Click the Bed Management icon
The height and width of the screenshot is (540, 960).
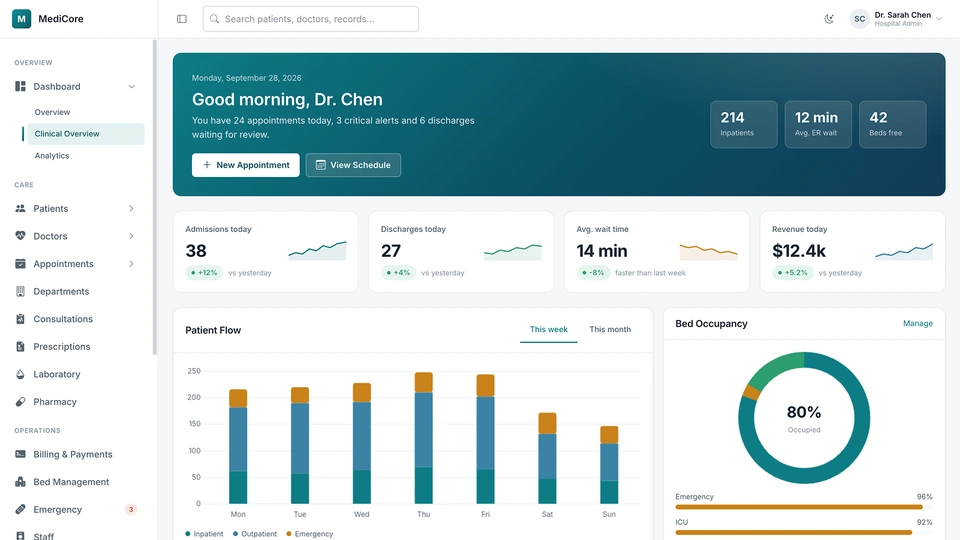(20, 482)
